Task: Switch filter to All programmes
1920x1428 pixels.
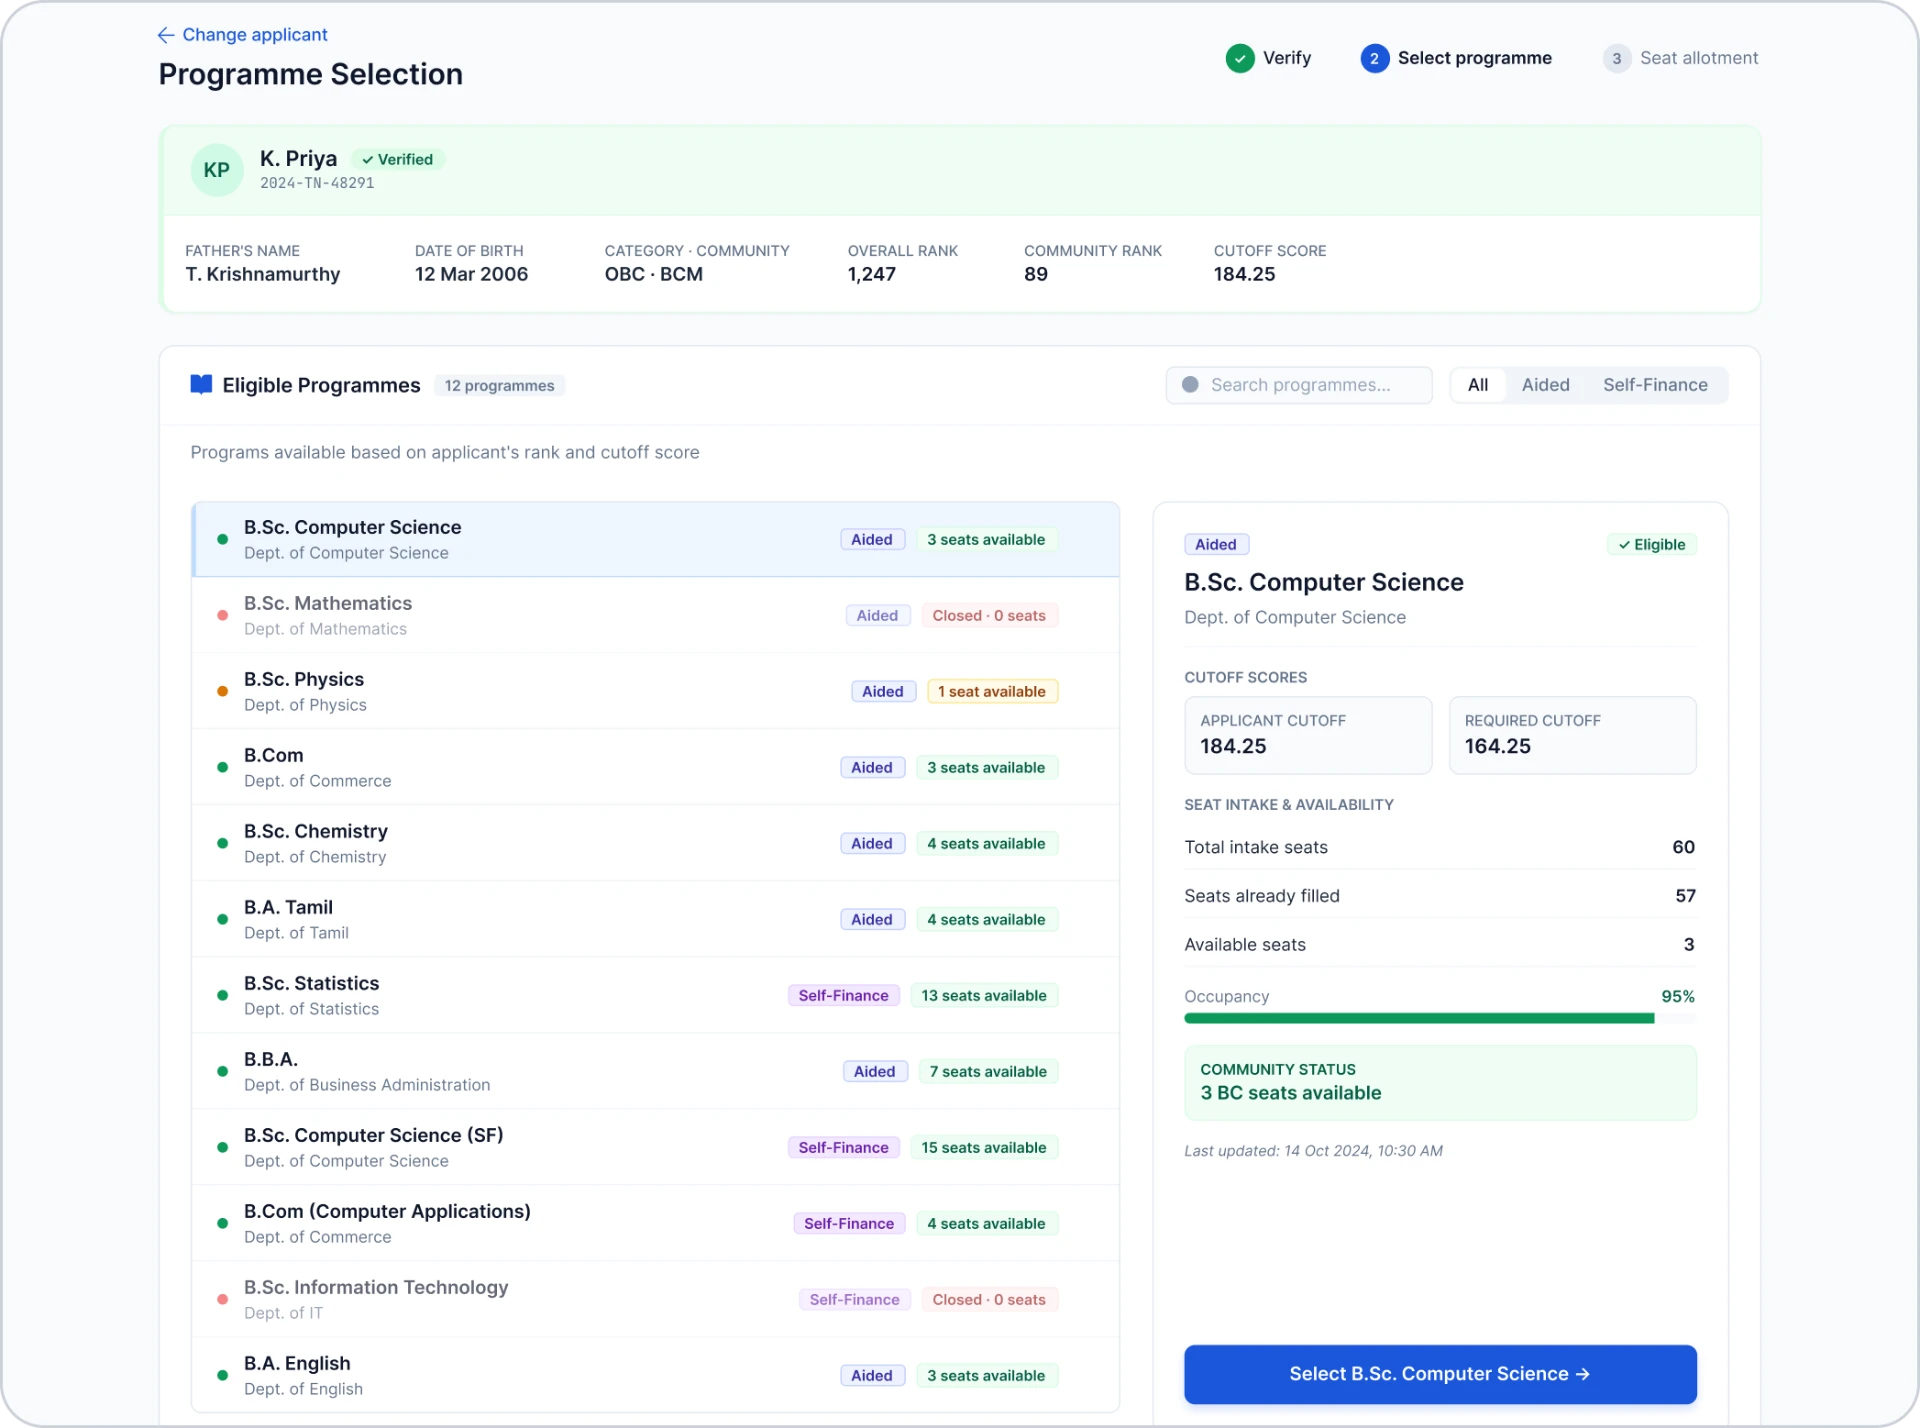Action: click(1478, 385)
